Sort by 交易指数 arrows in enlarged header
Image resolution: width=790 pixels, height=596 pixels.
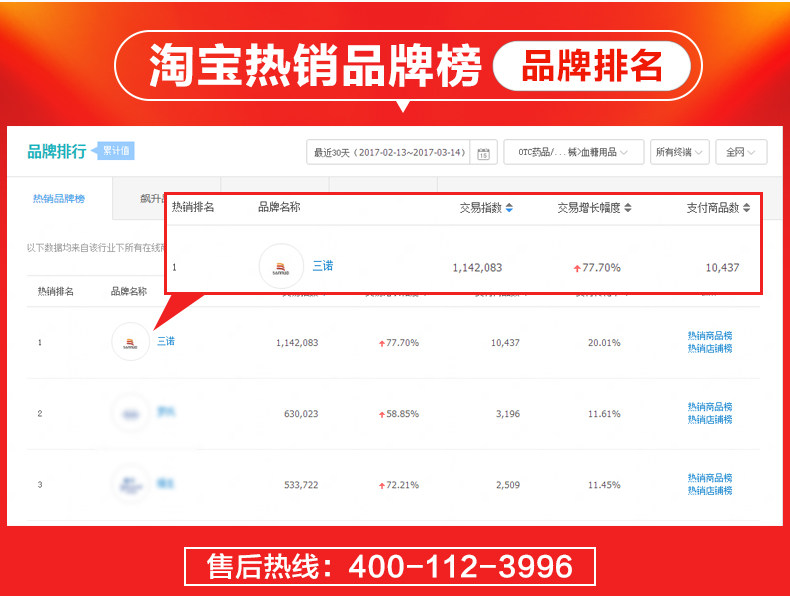pyautogui.click(x=509, y=208)
